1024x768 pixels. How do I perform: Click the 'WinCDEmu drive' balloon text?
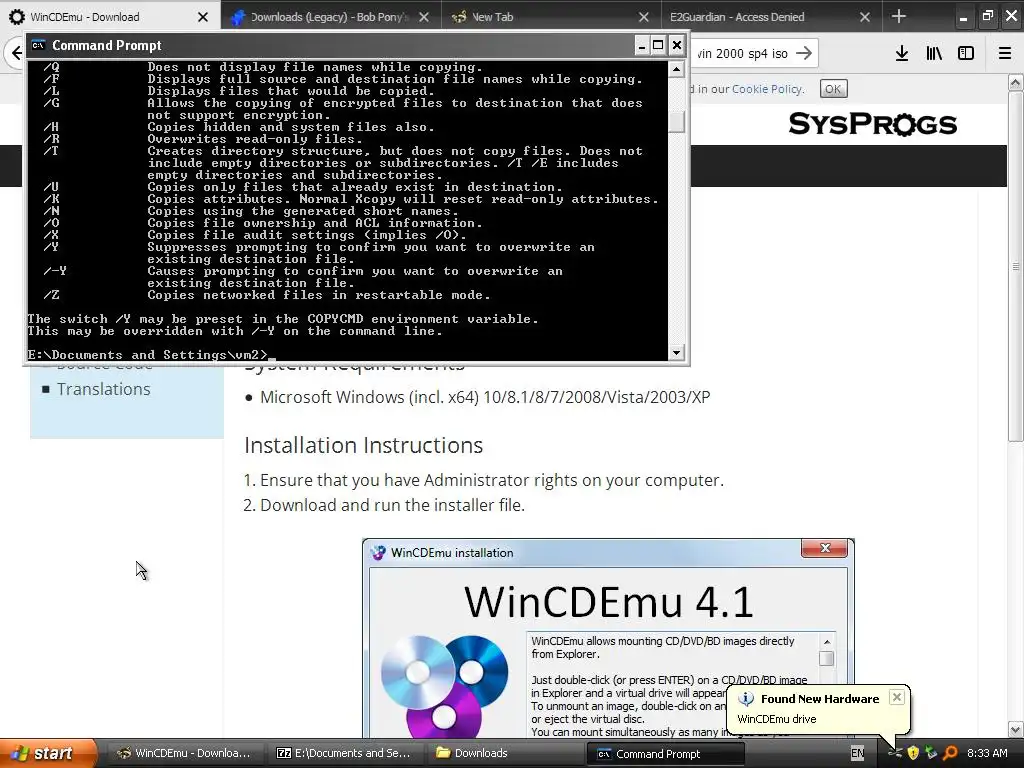point(776,719)
